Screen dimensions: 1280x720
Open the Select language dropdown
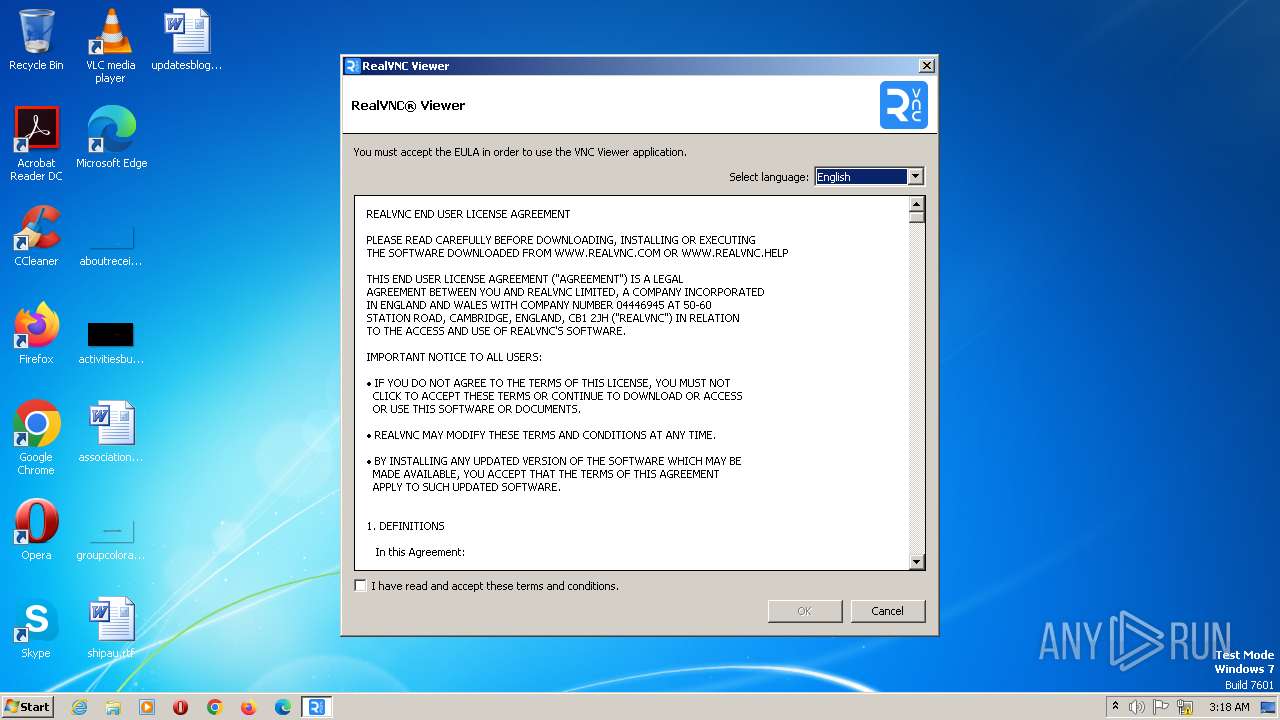coord(869,177)
